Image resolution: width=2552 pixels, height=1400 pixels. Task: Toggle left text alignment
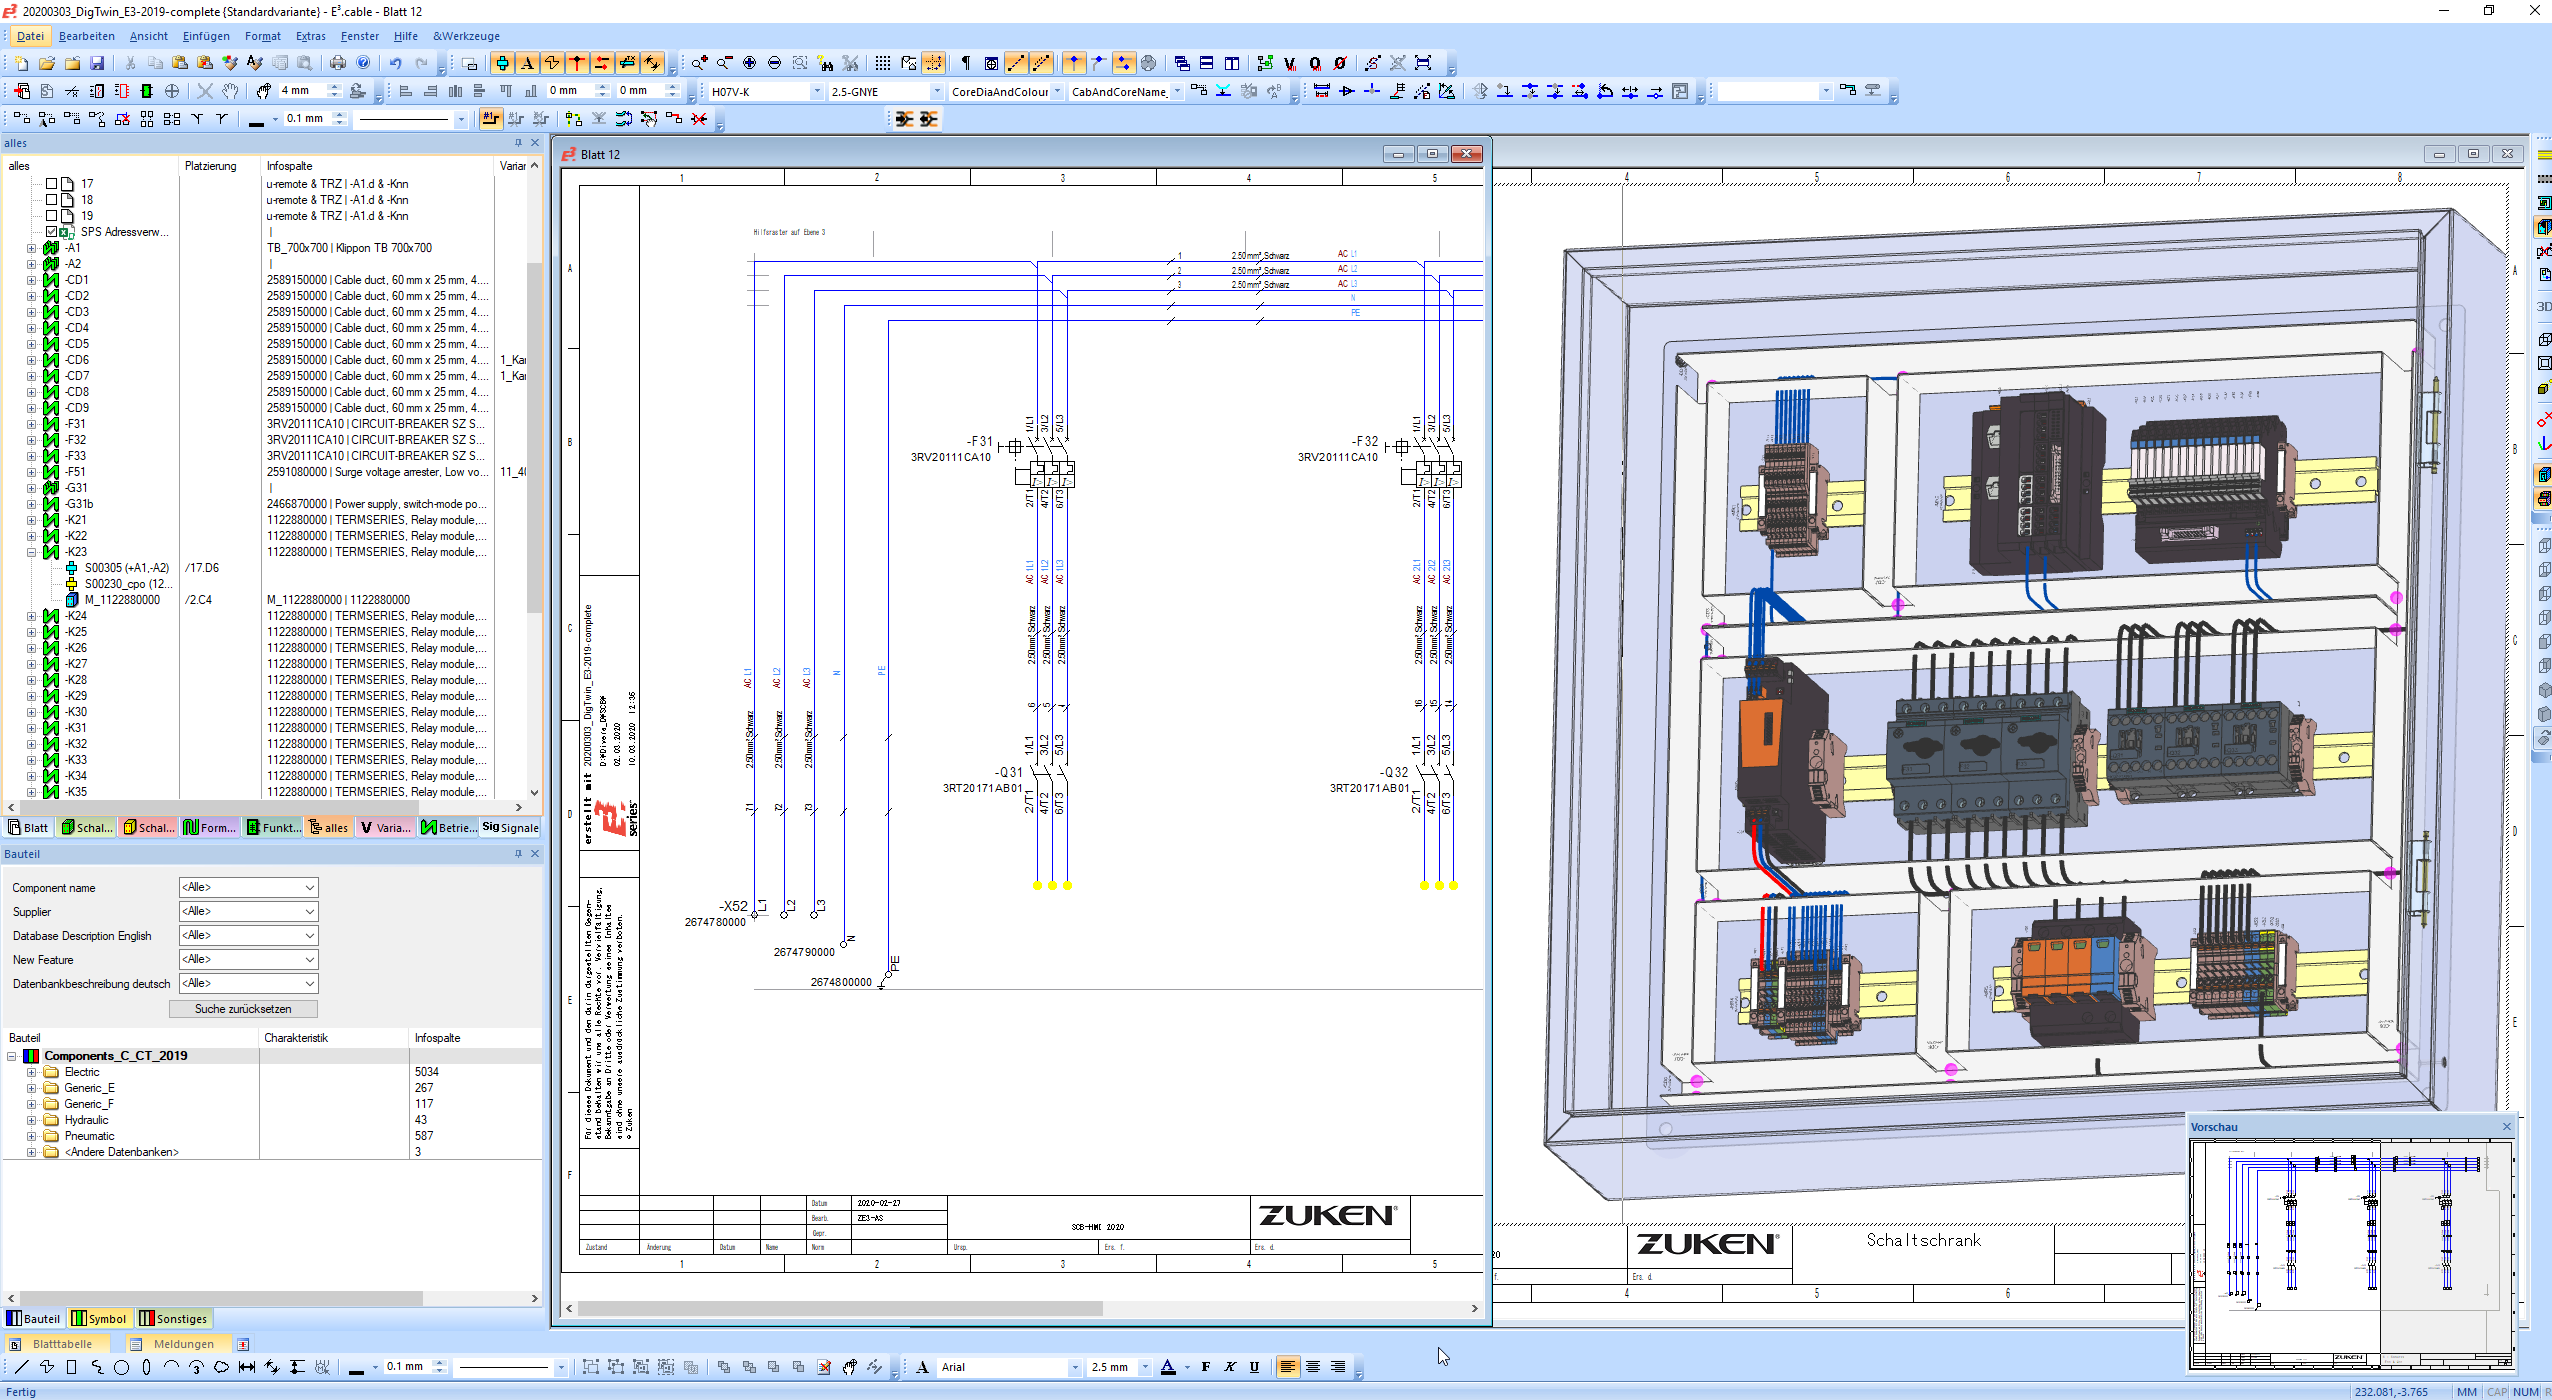pyautogui.click(x=1288, y=1367)
